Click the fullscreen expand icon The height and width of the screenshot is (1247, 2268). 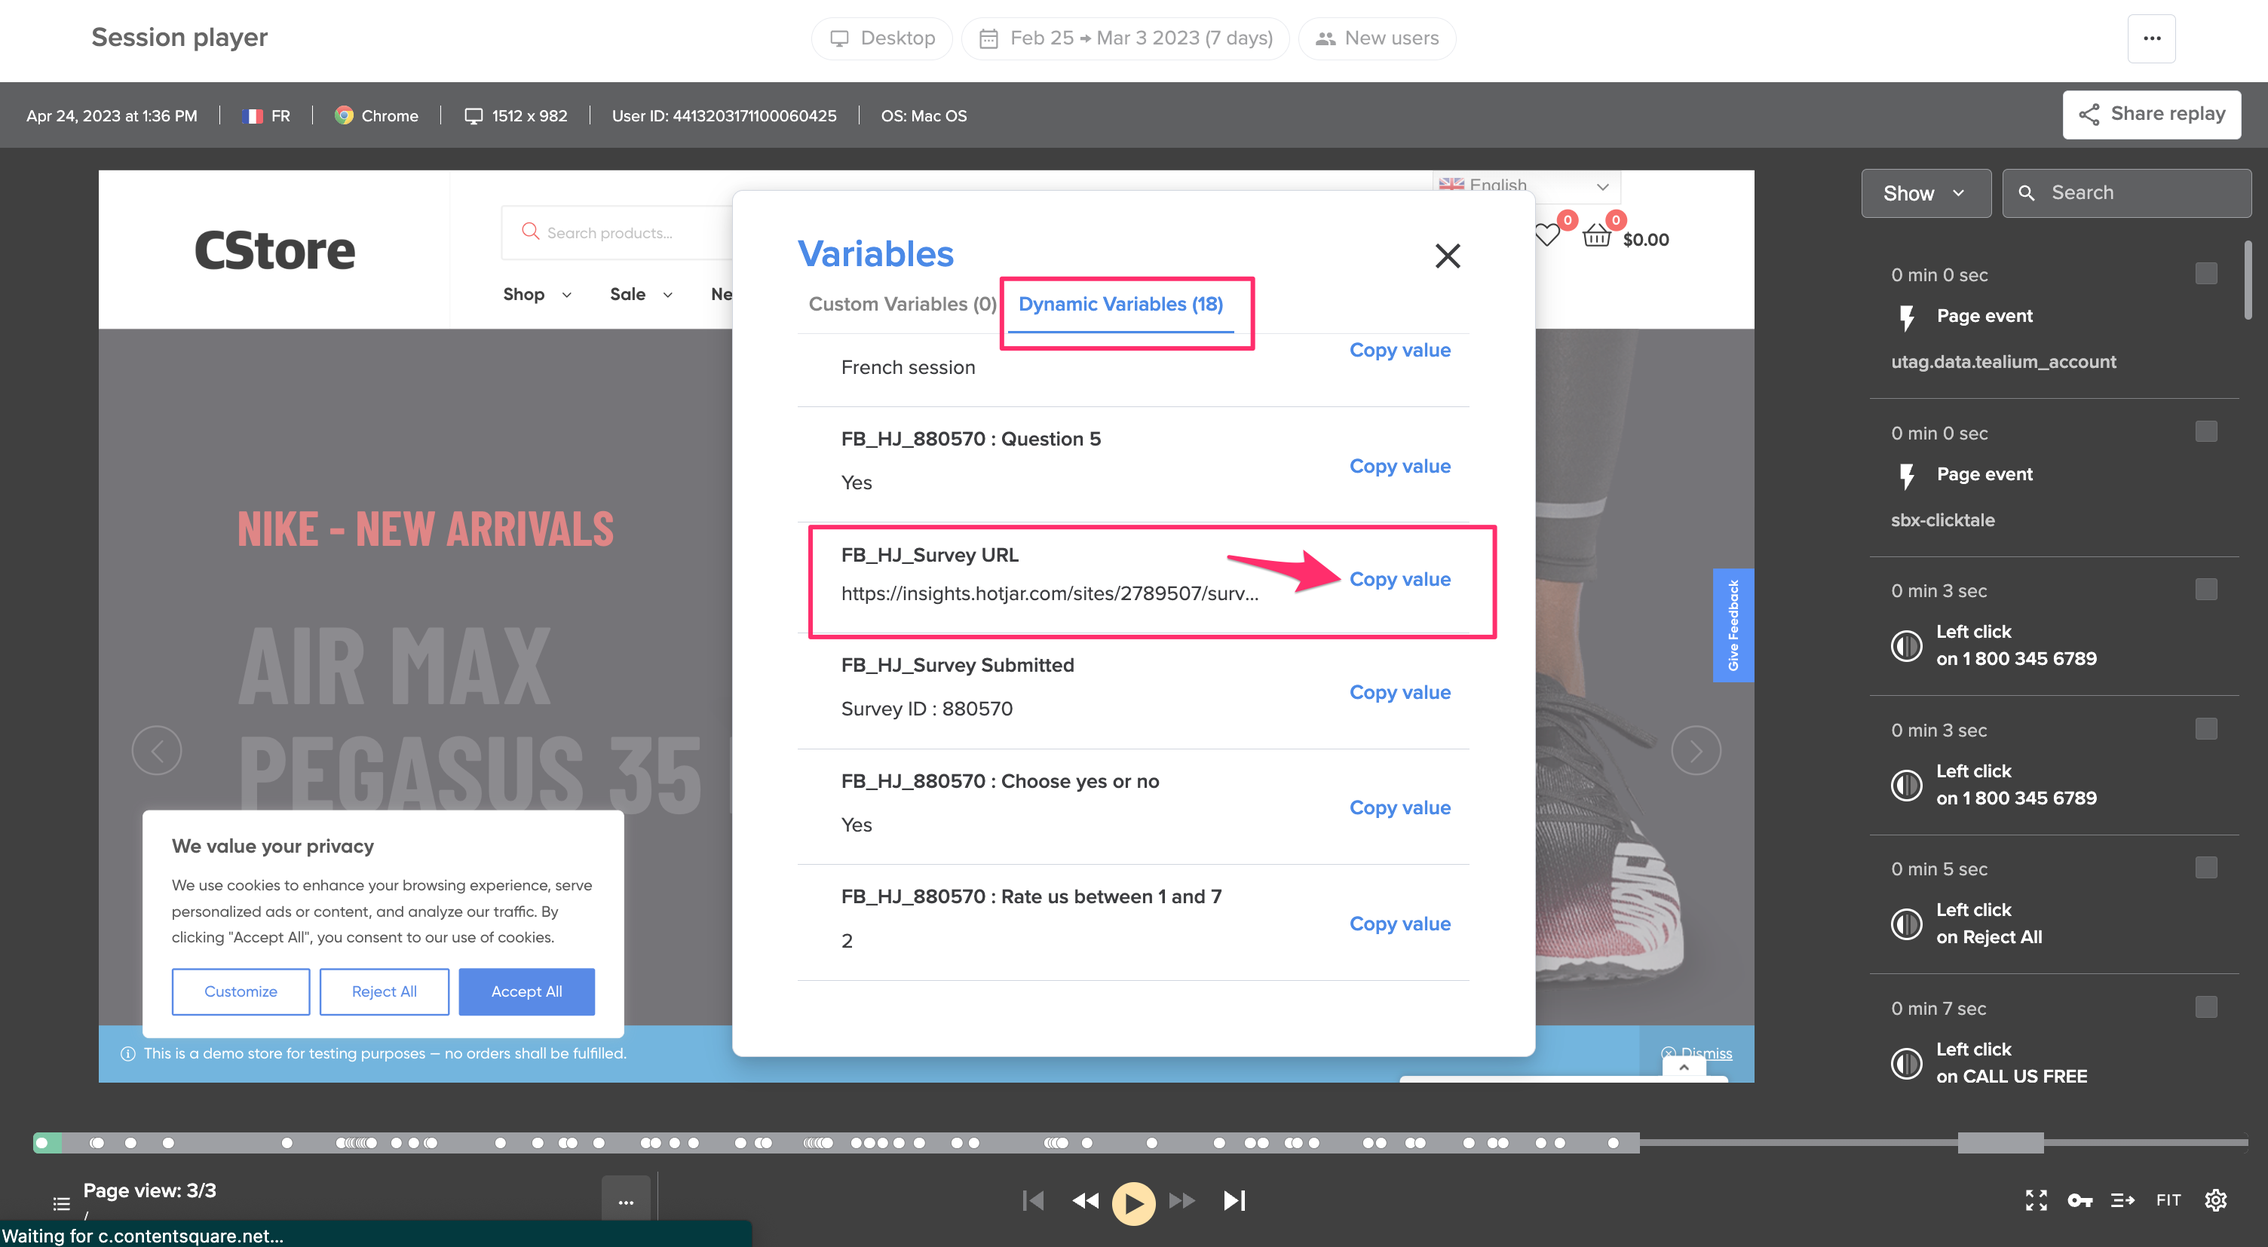[x=2036, y=1200]
